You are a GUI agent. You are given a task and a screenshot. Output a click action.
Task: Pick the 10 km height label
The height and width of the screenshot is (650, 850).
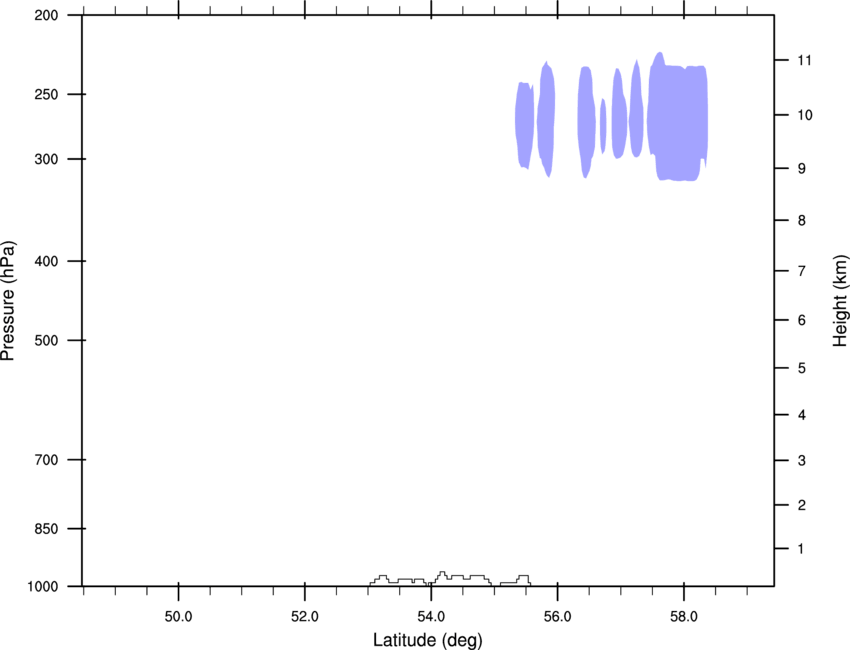[805, 115]
